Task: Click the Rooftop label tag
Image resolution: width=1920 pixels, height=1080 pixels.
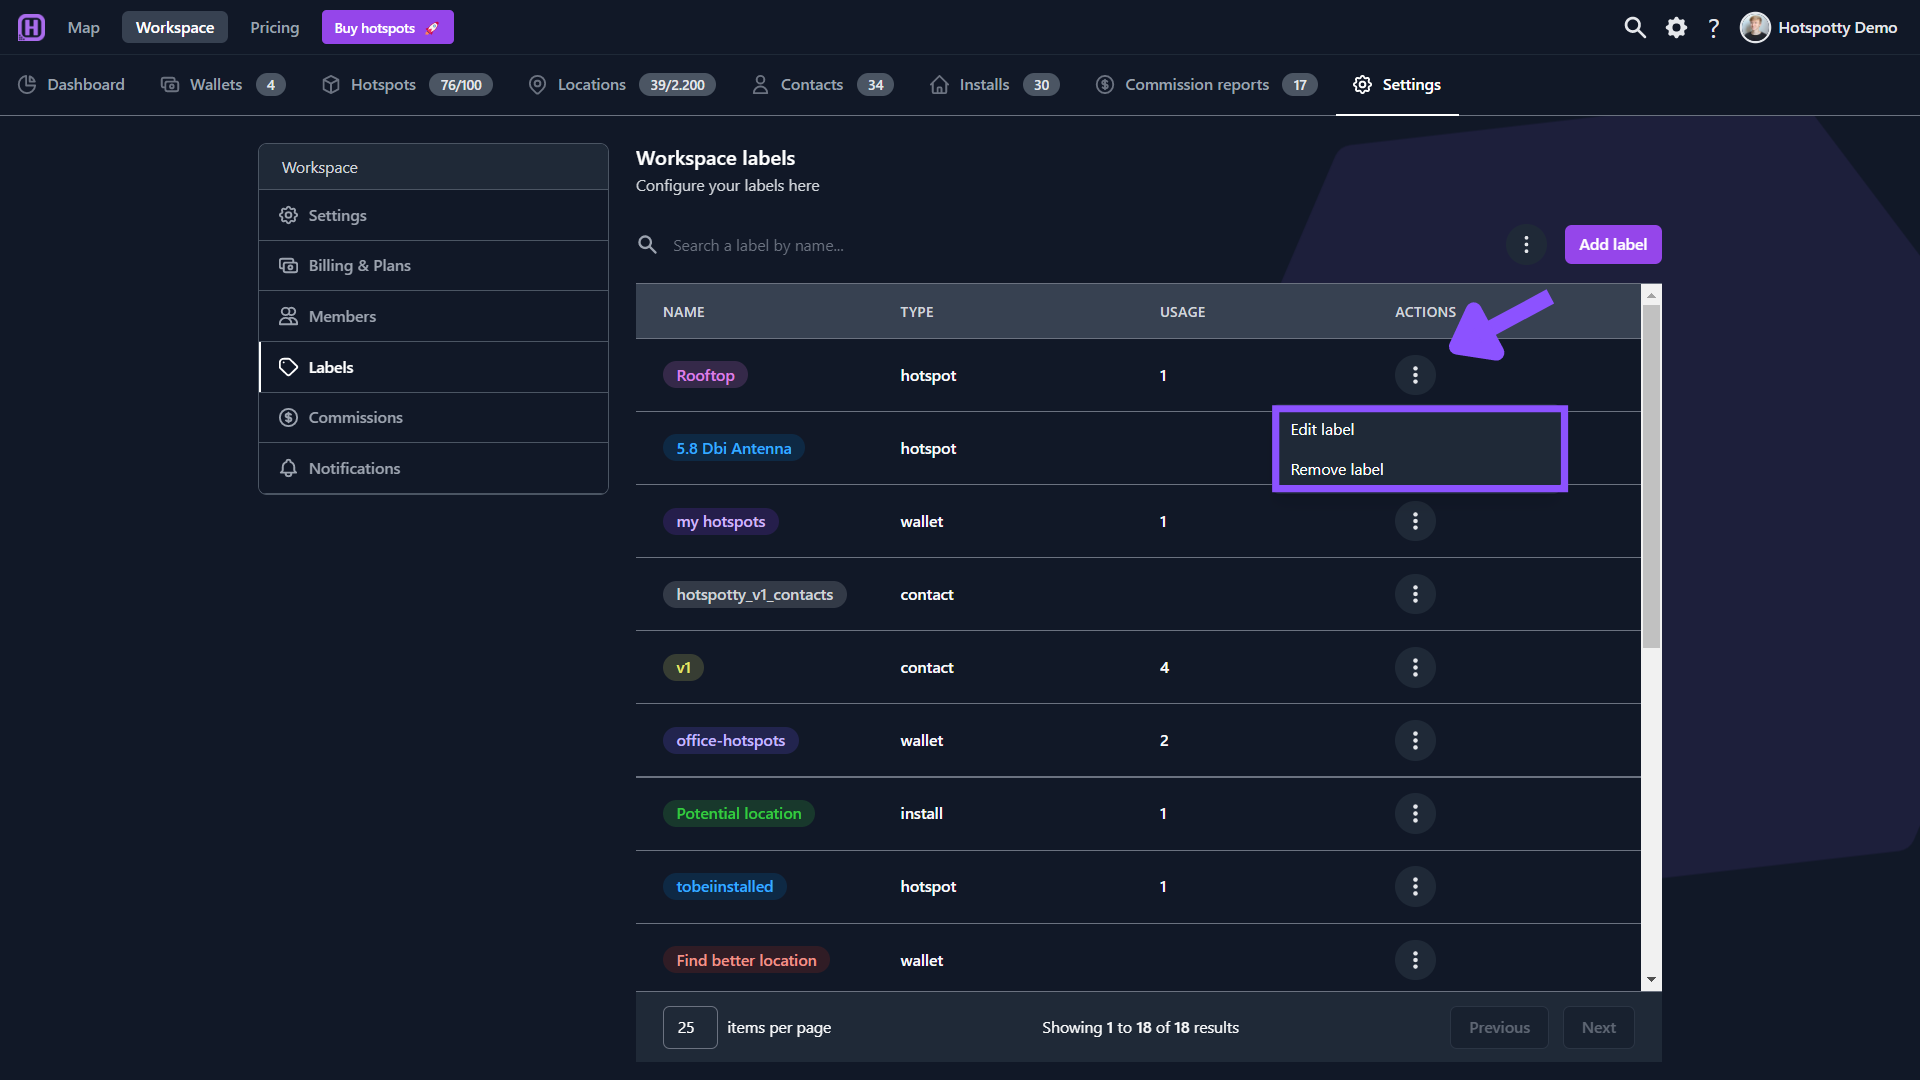Action: click(x=705, y=375)
